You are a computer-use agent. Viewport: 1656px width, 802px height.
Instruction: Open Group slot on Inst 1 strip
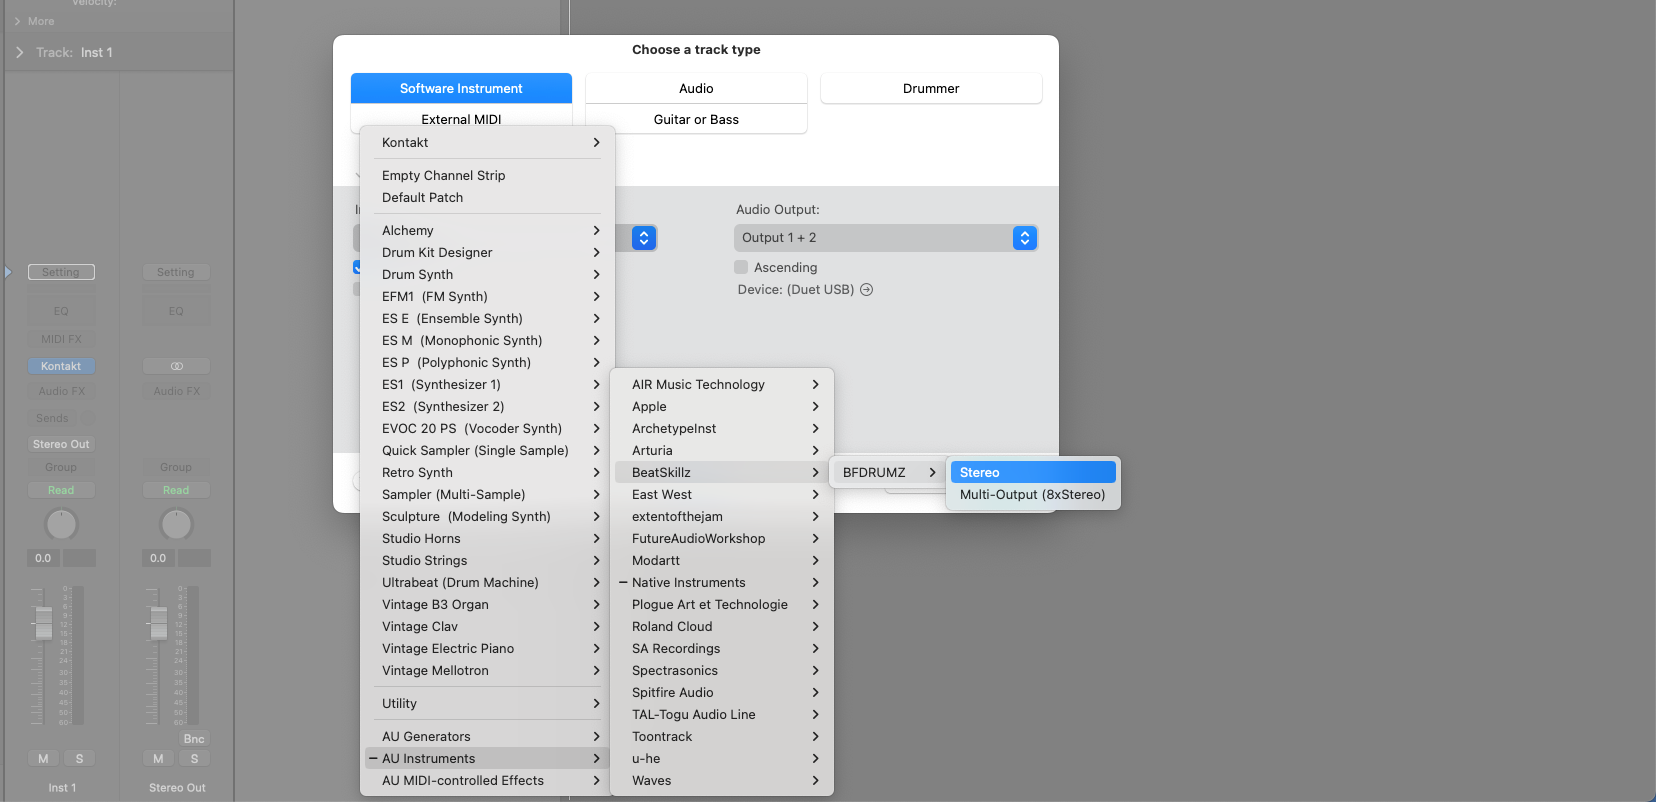pyautogui.click(x=61, y=467)
